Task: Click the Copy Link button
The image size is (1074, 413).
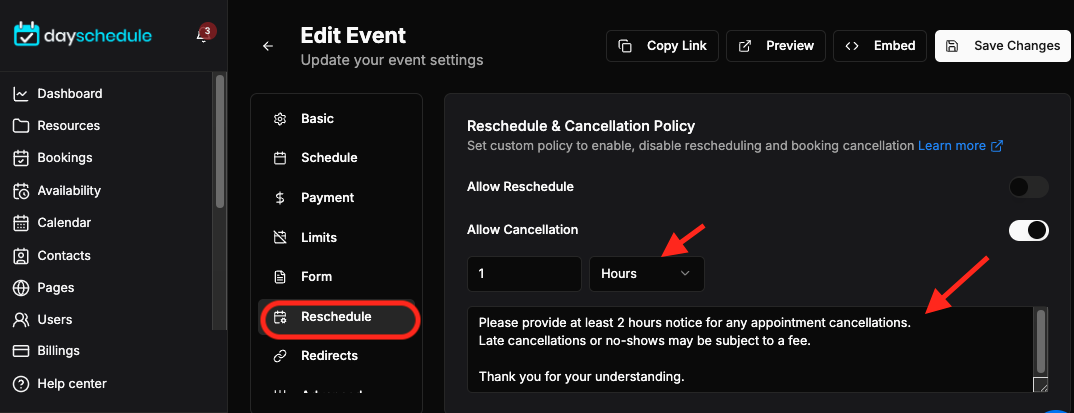Action: coord(662,46)
